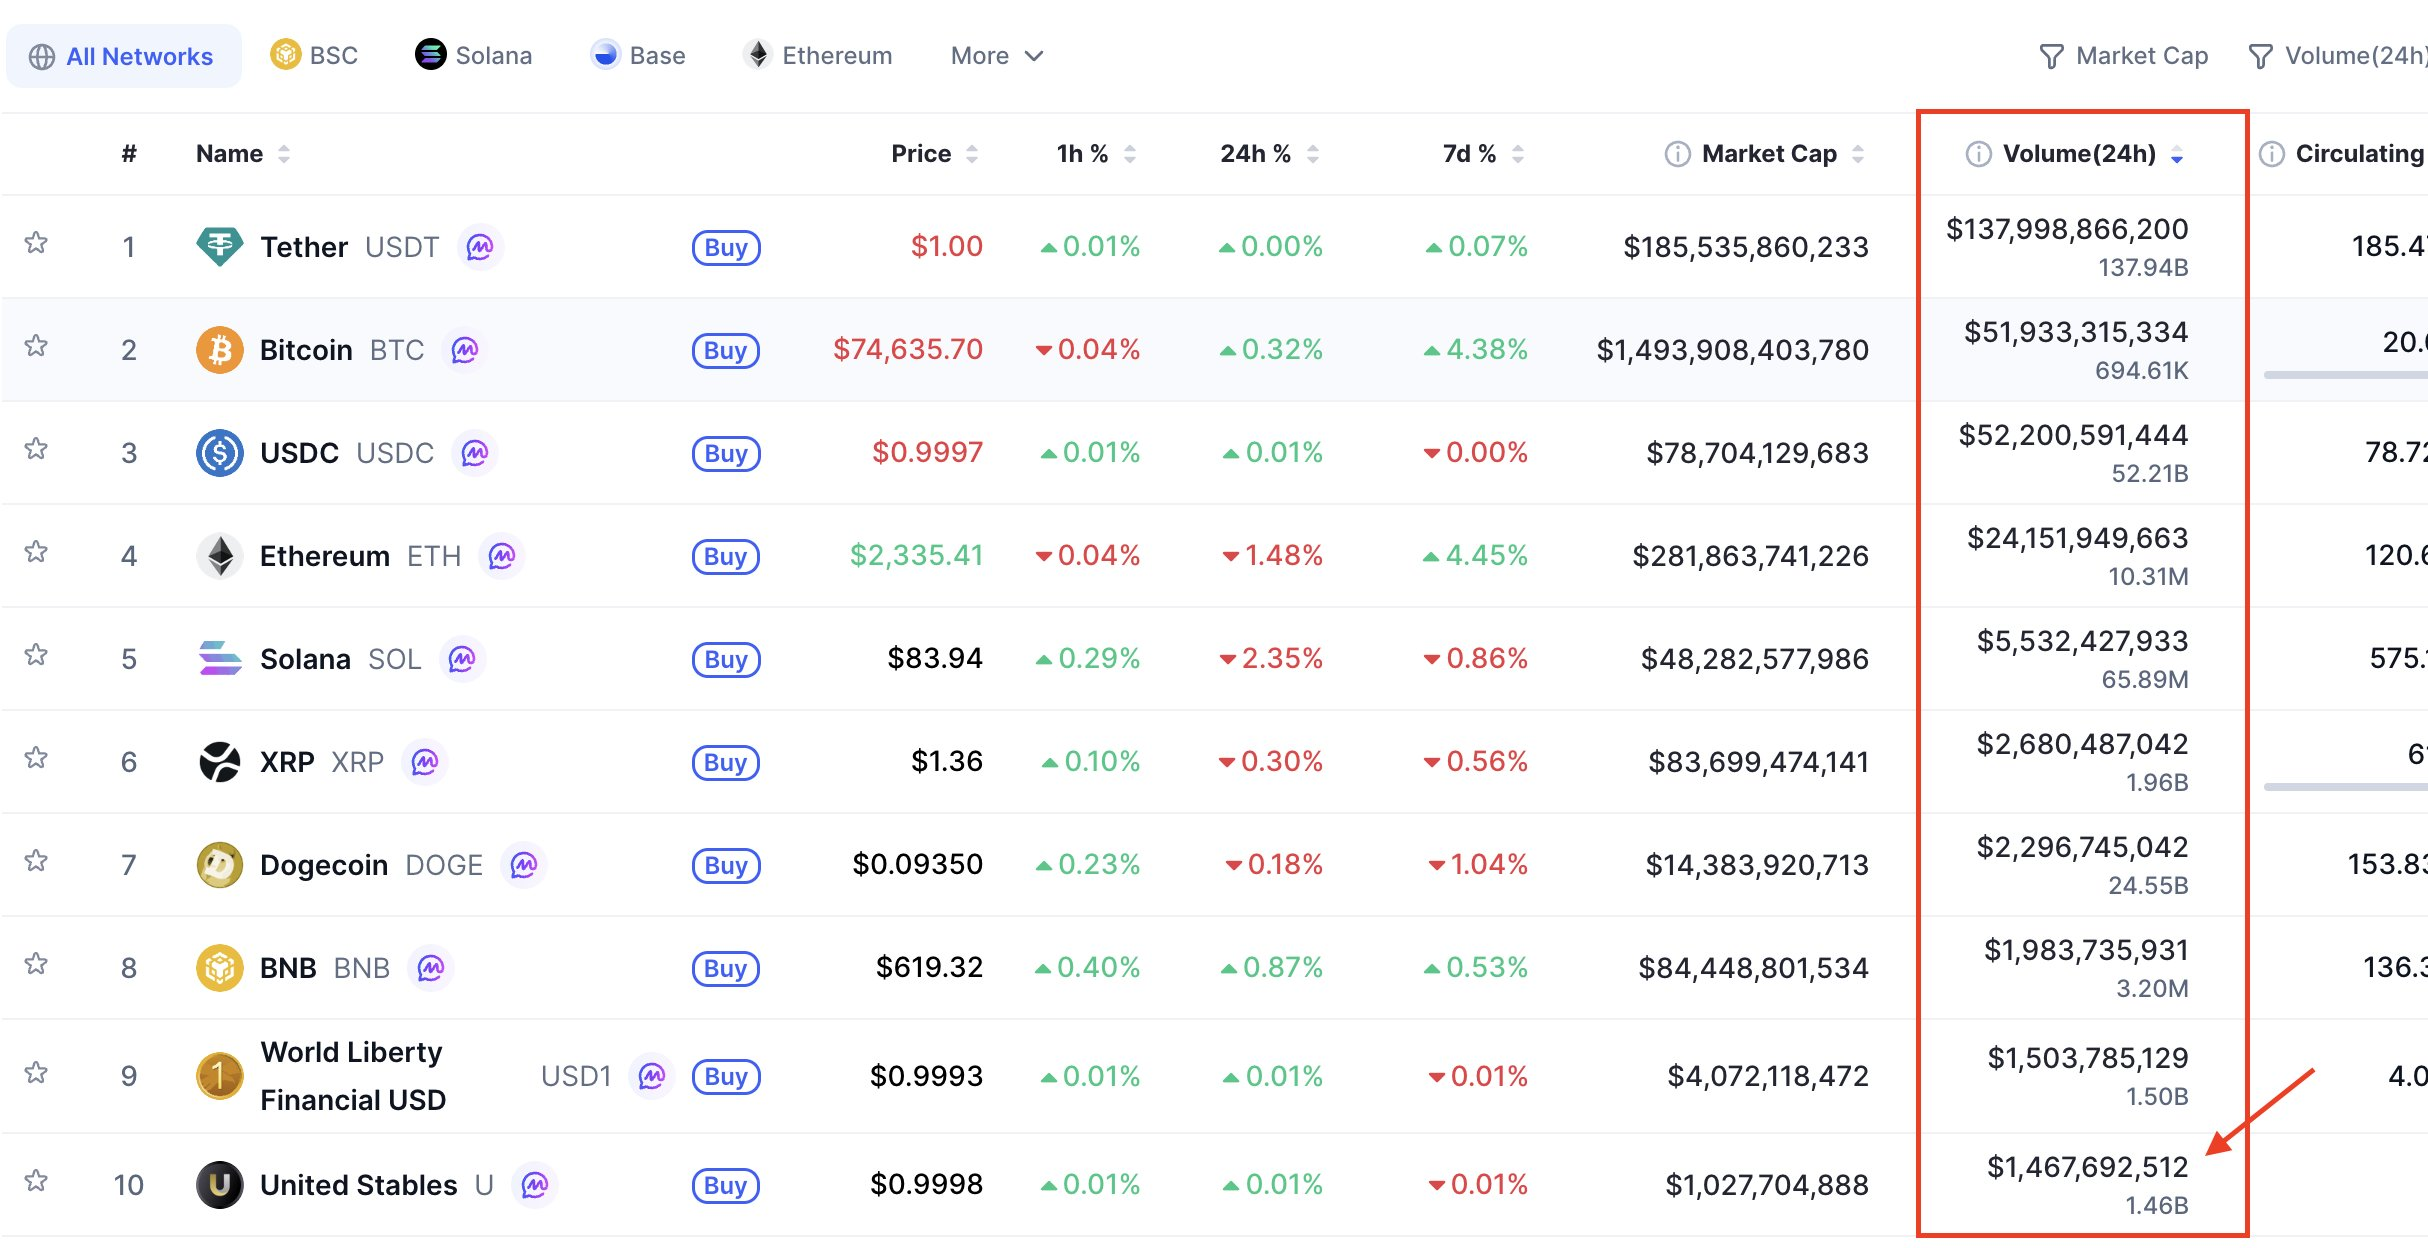
Task: Click the Dogecoin coin logo
Action: pyautogui.click(x=220, y=865)
